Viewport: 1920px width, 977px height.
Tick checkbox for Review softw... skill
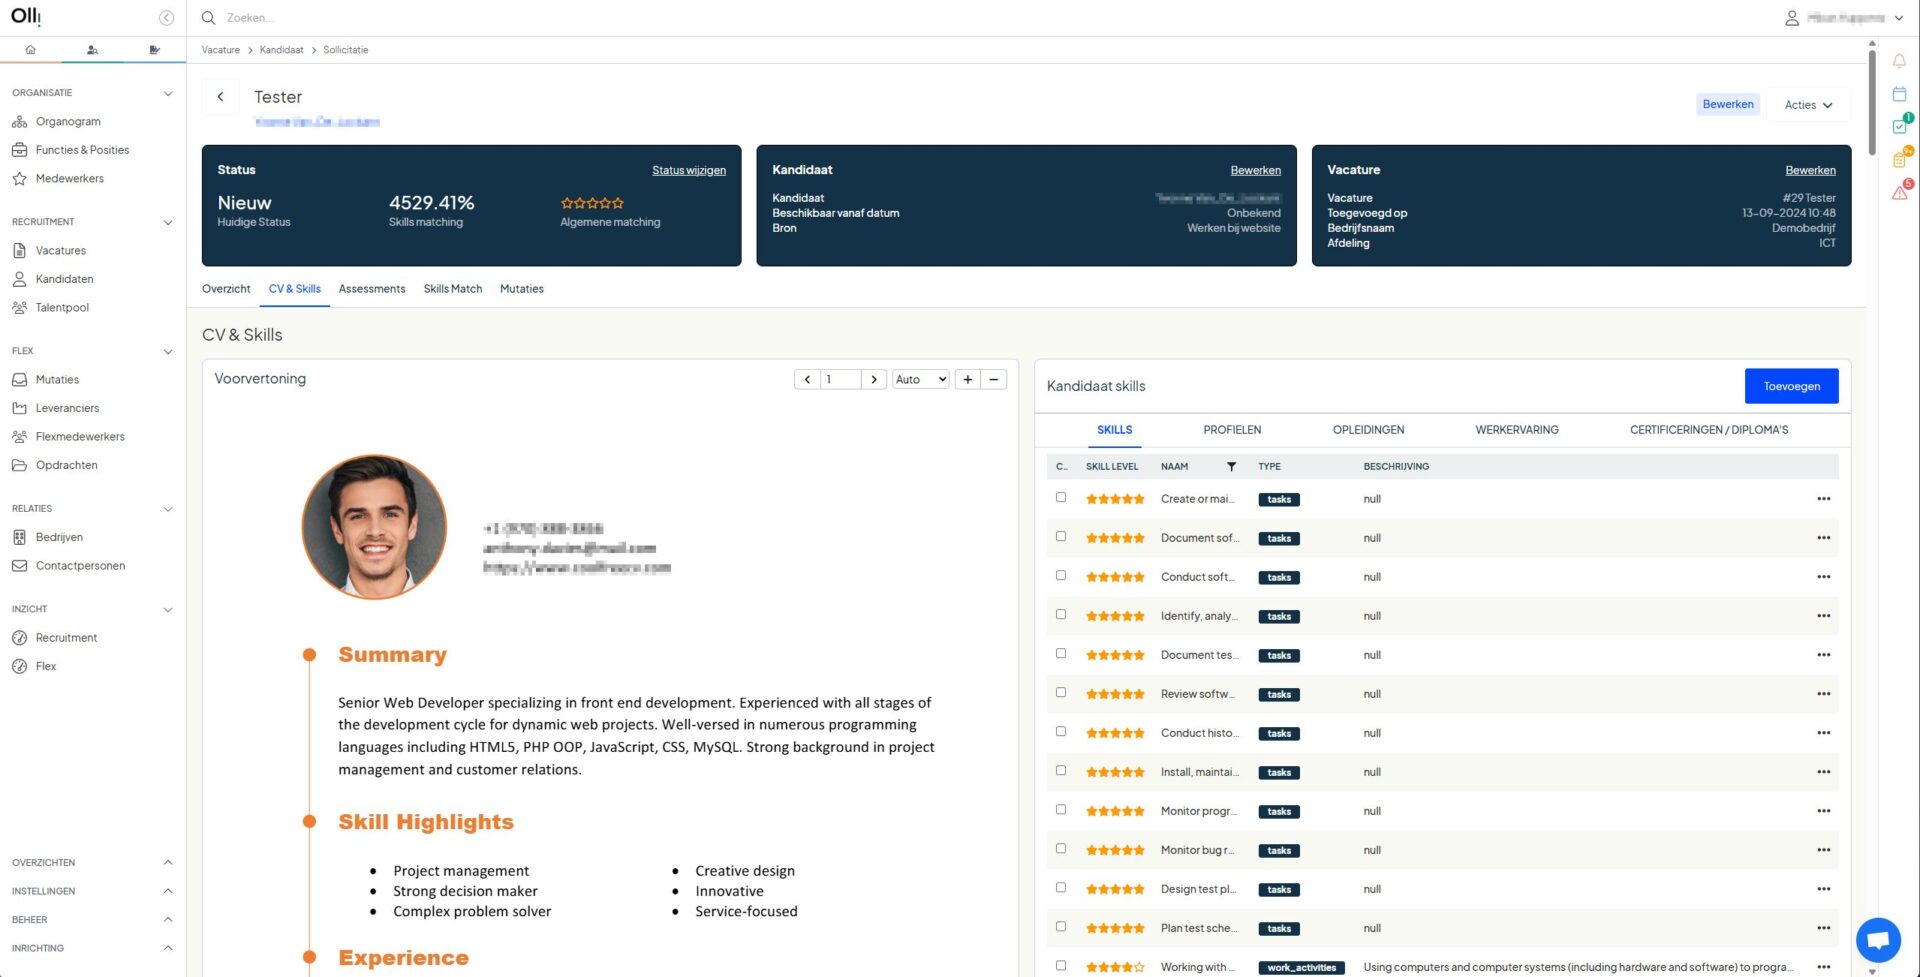[x=1061, y=693]
